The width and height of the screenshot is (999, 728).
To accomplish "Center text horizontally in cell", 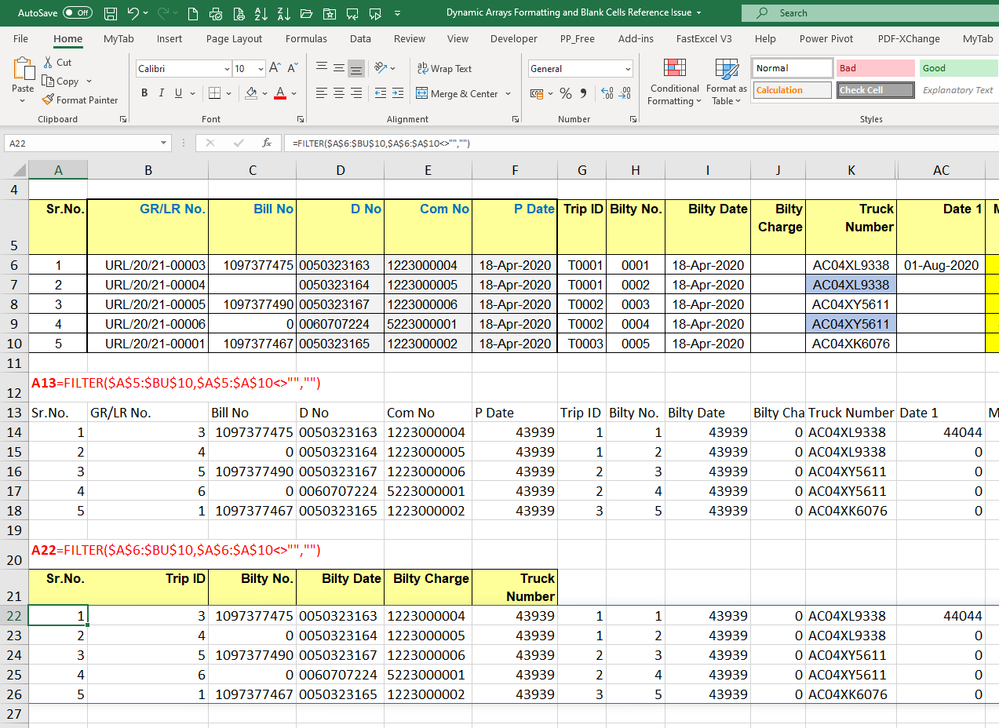I will pyautogui.click(x=339, y=93).
